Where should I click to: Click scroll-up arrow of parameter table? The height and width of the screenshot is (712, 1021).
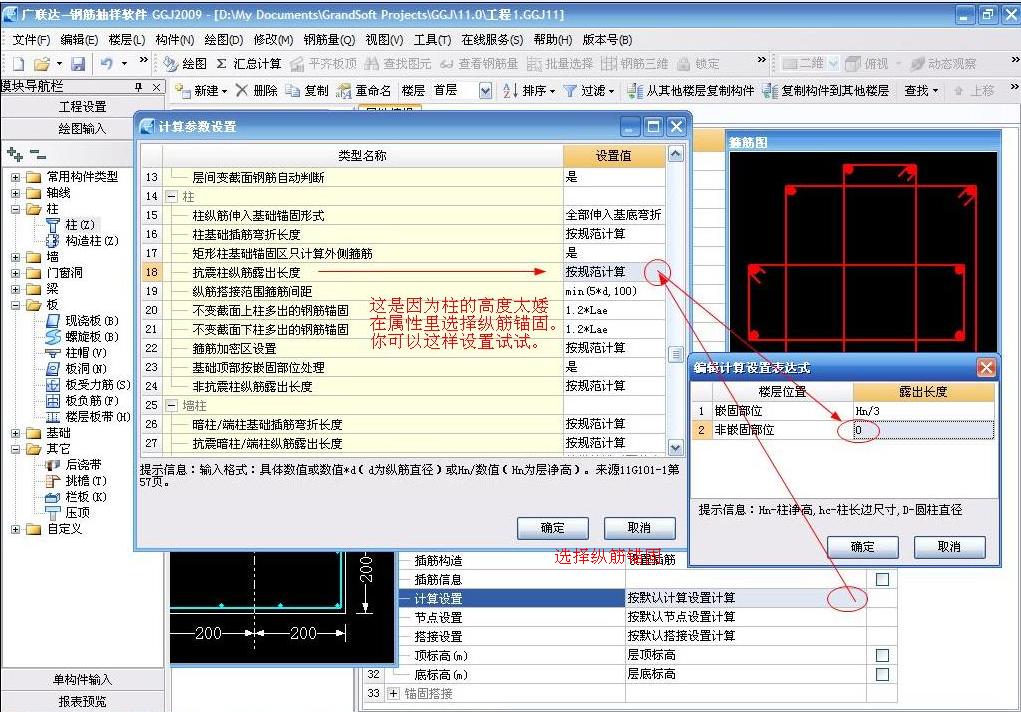[x=675, y=154]
